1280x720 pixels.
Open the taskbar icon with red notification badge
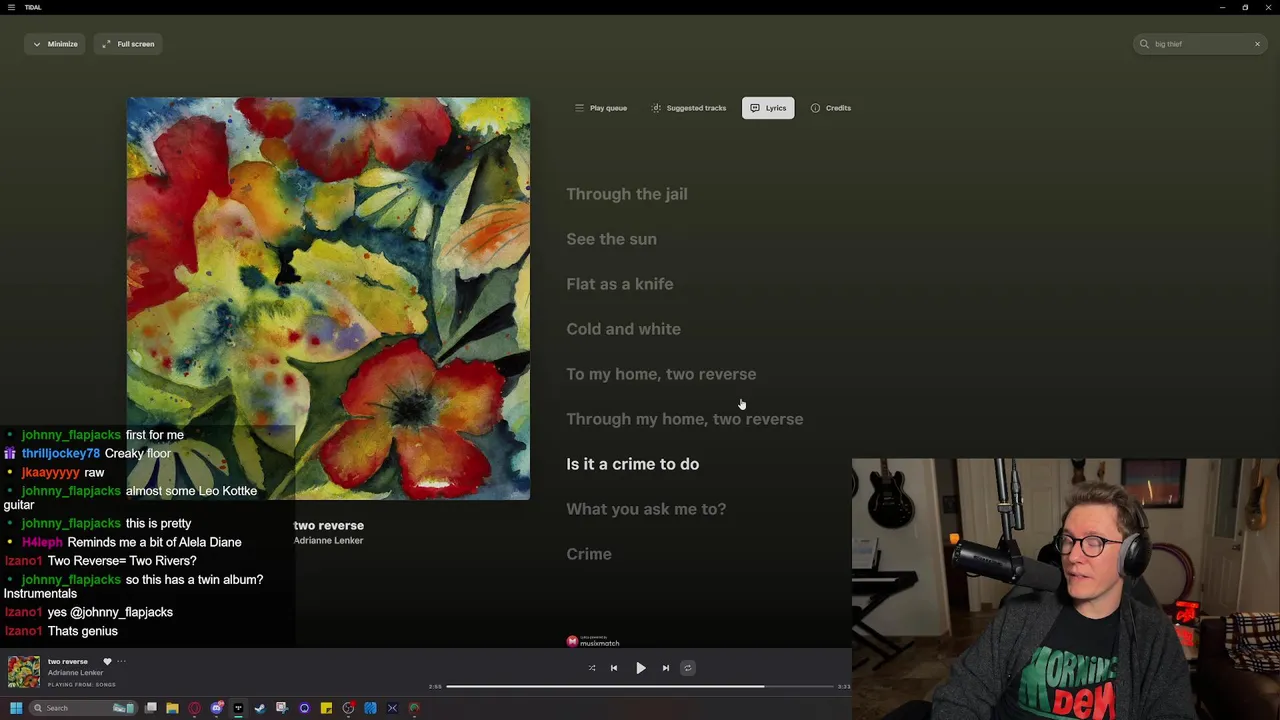point(348,708)
